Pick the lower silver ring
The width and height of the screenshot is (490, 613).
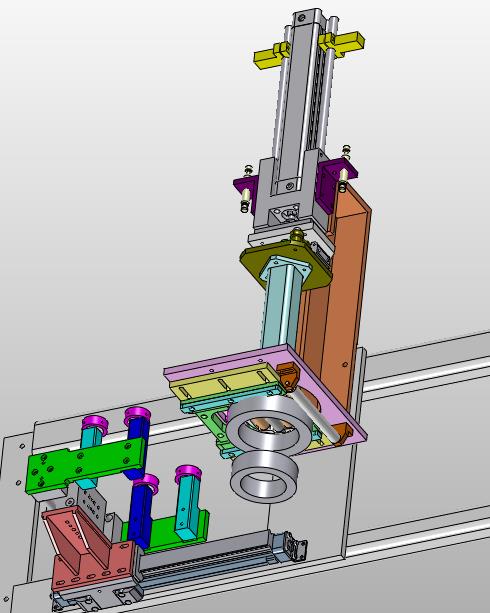(264, 477)
